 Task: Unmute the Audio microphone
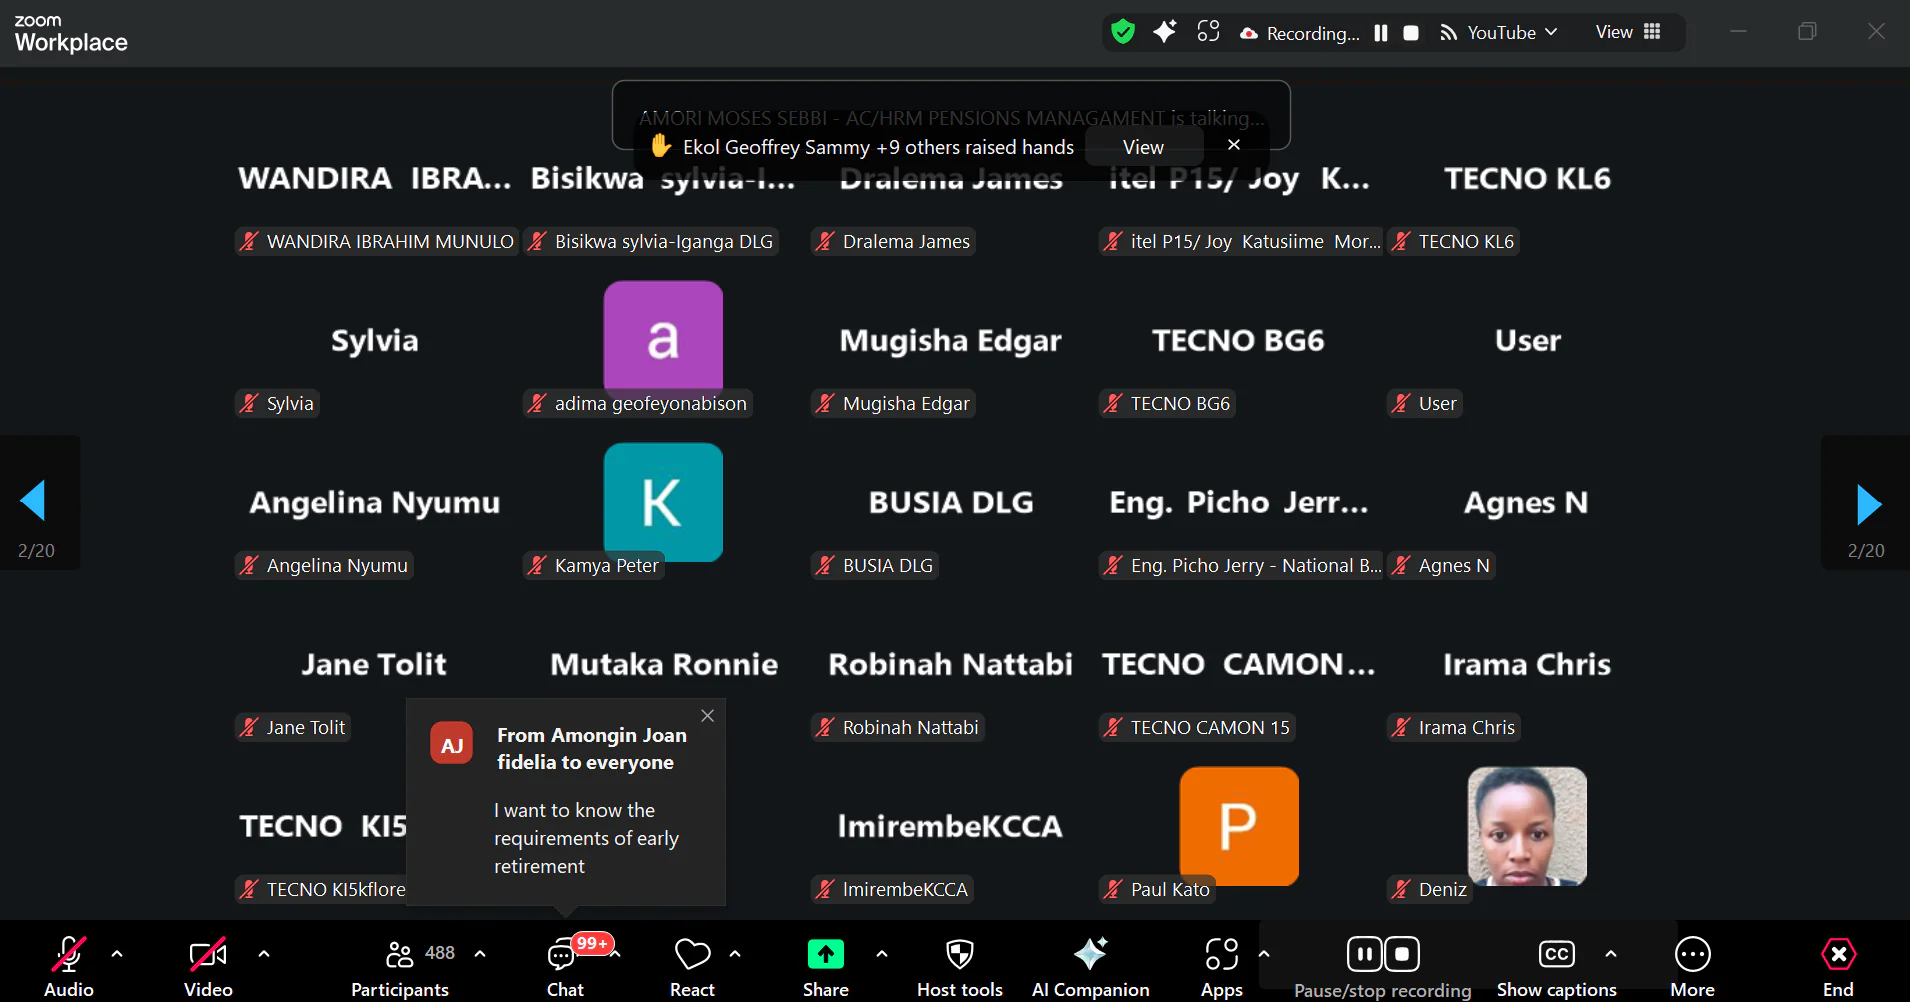click(x=68, y=956)
